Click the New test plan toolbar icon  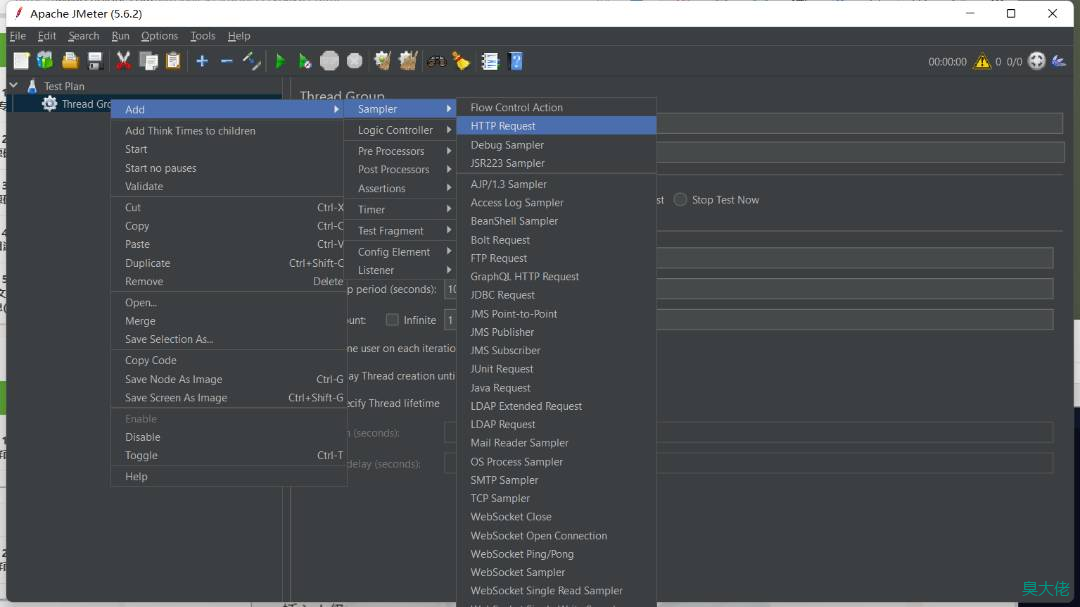point(21,61)
